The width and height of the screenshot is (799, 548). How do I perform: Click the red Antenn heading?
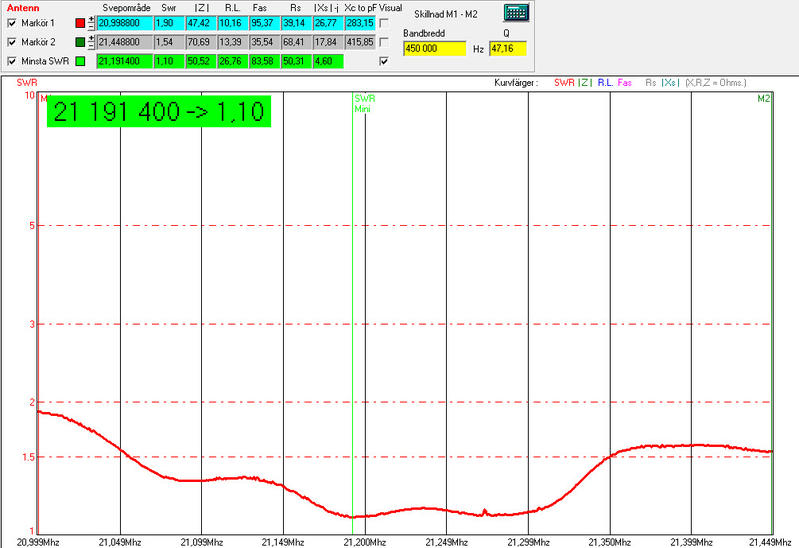(23, 8)
